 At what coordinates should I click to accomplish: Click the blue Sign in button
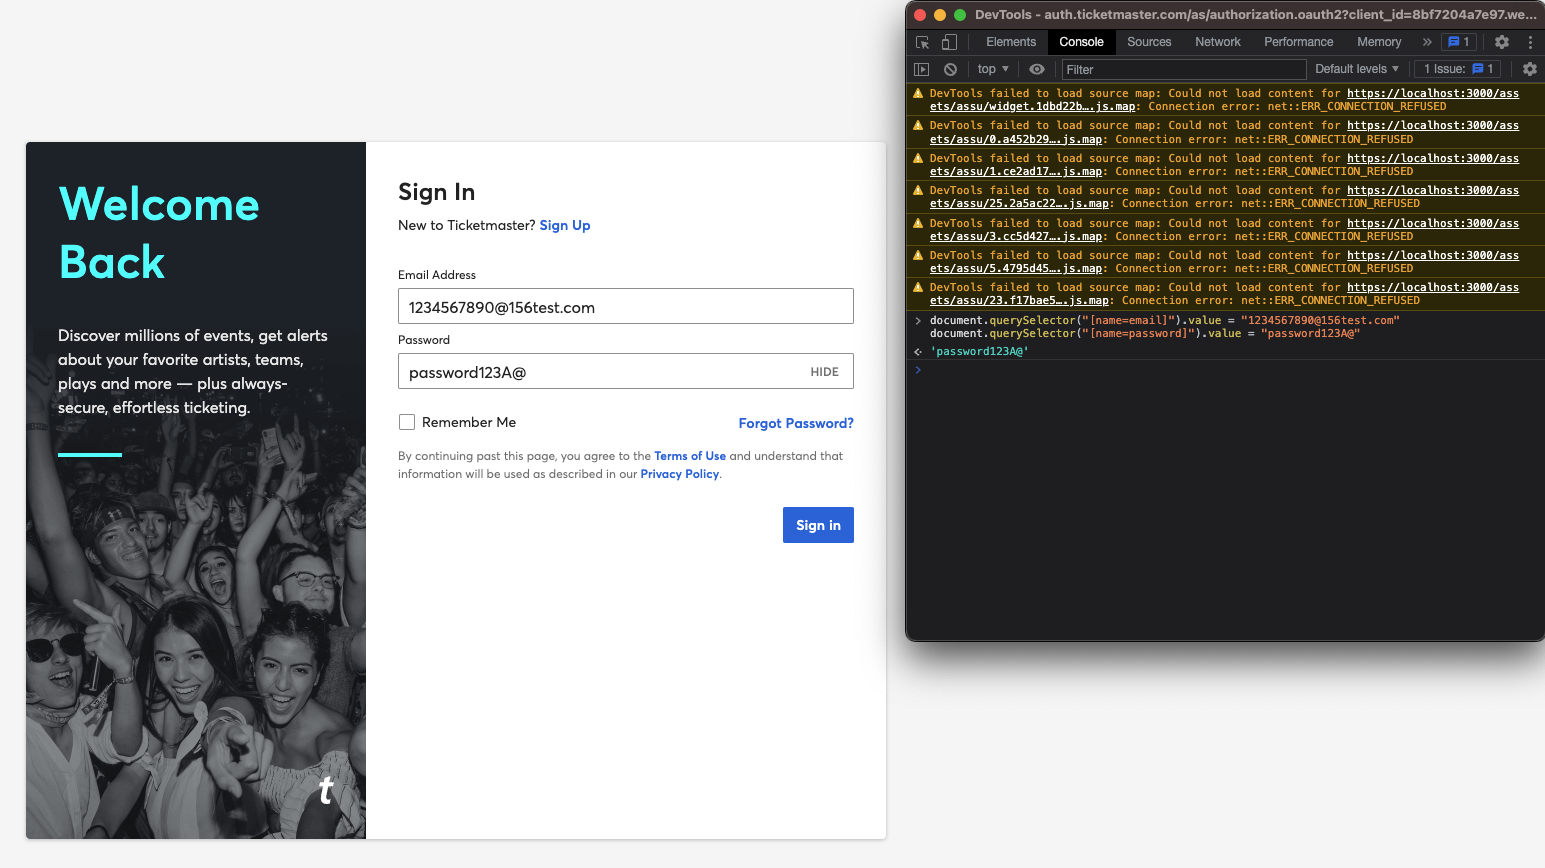pos(818,525)
